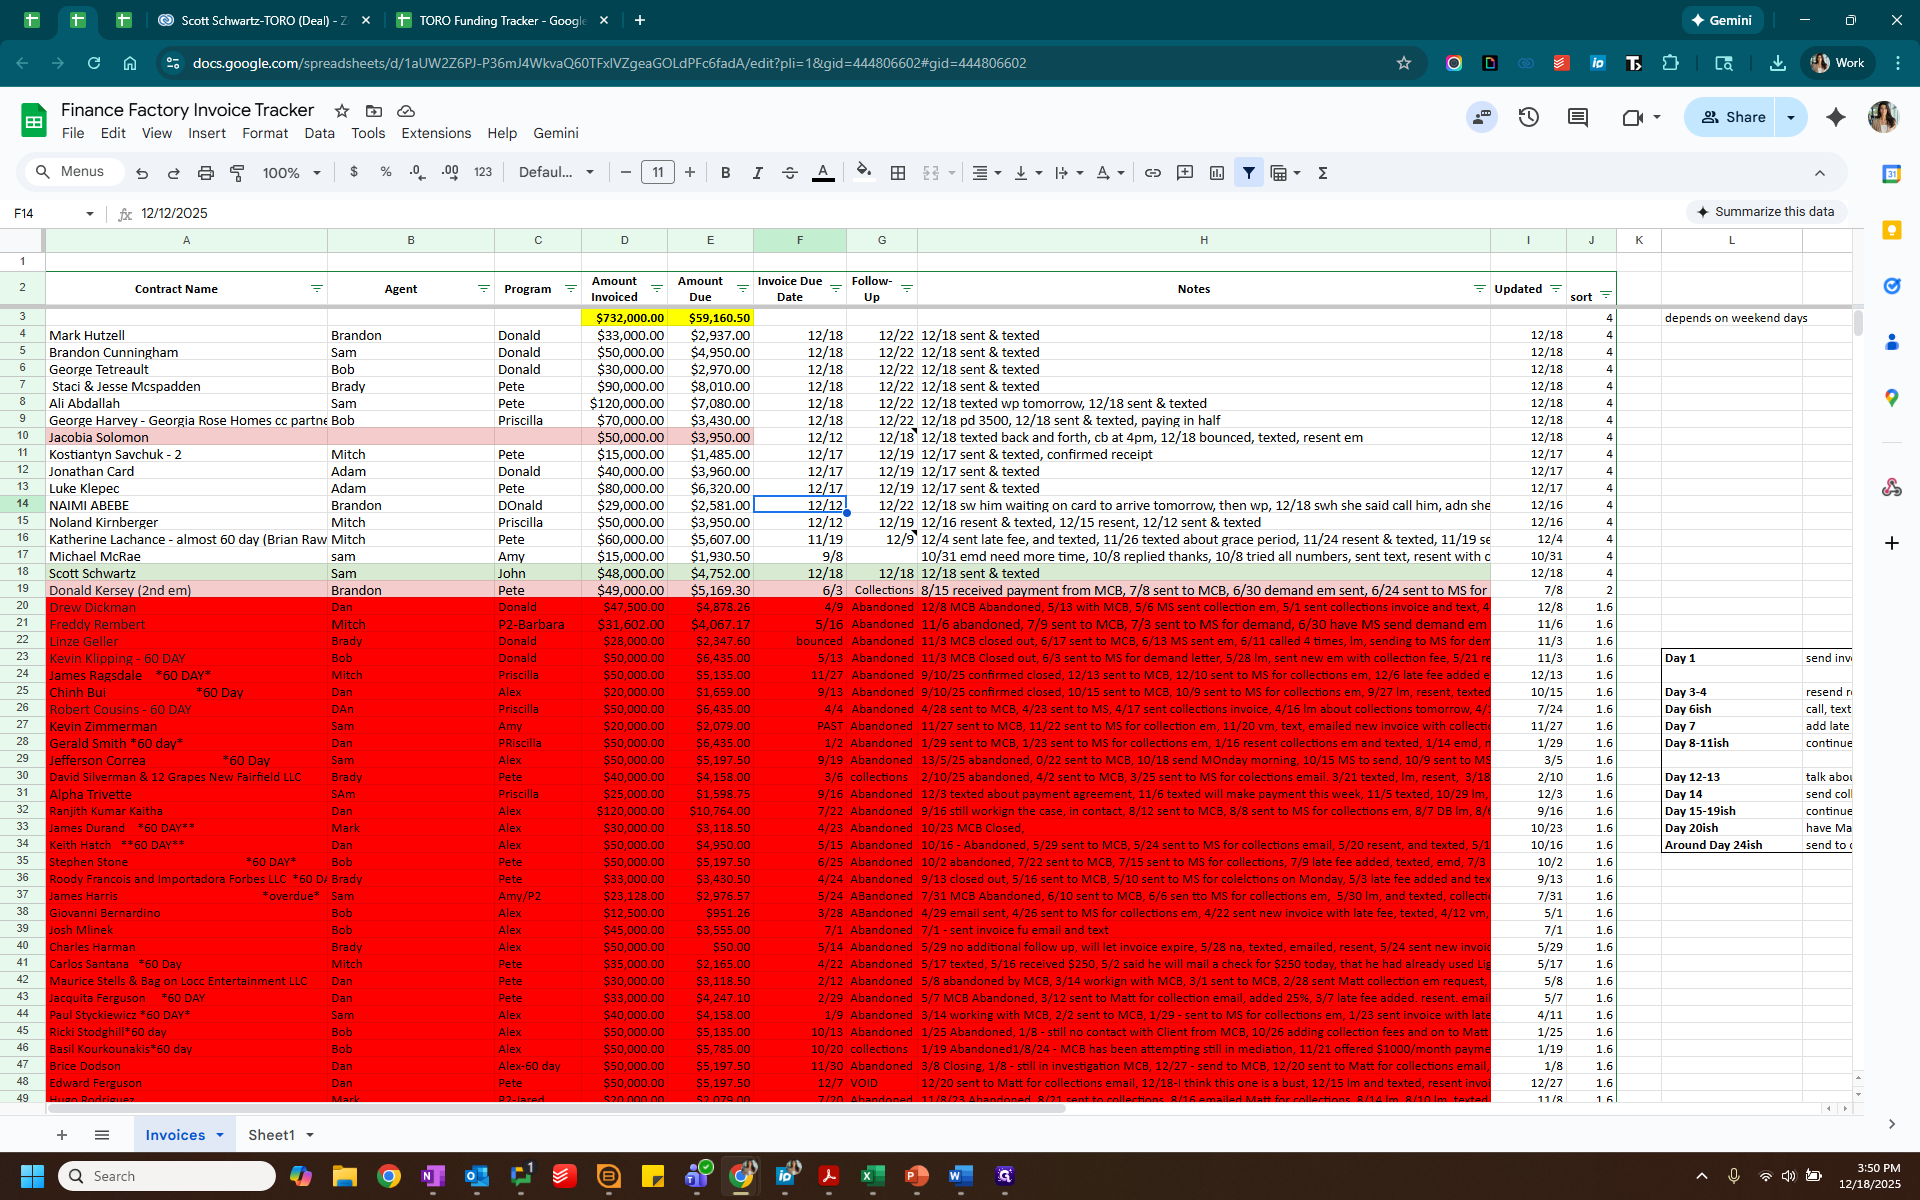This screenshot has height=1200, width=1920.
Task: Open the font family dropdown
Action: tap(556, 173)
